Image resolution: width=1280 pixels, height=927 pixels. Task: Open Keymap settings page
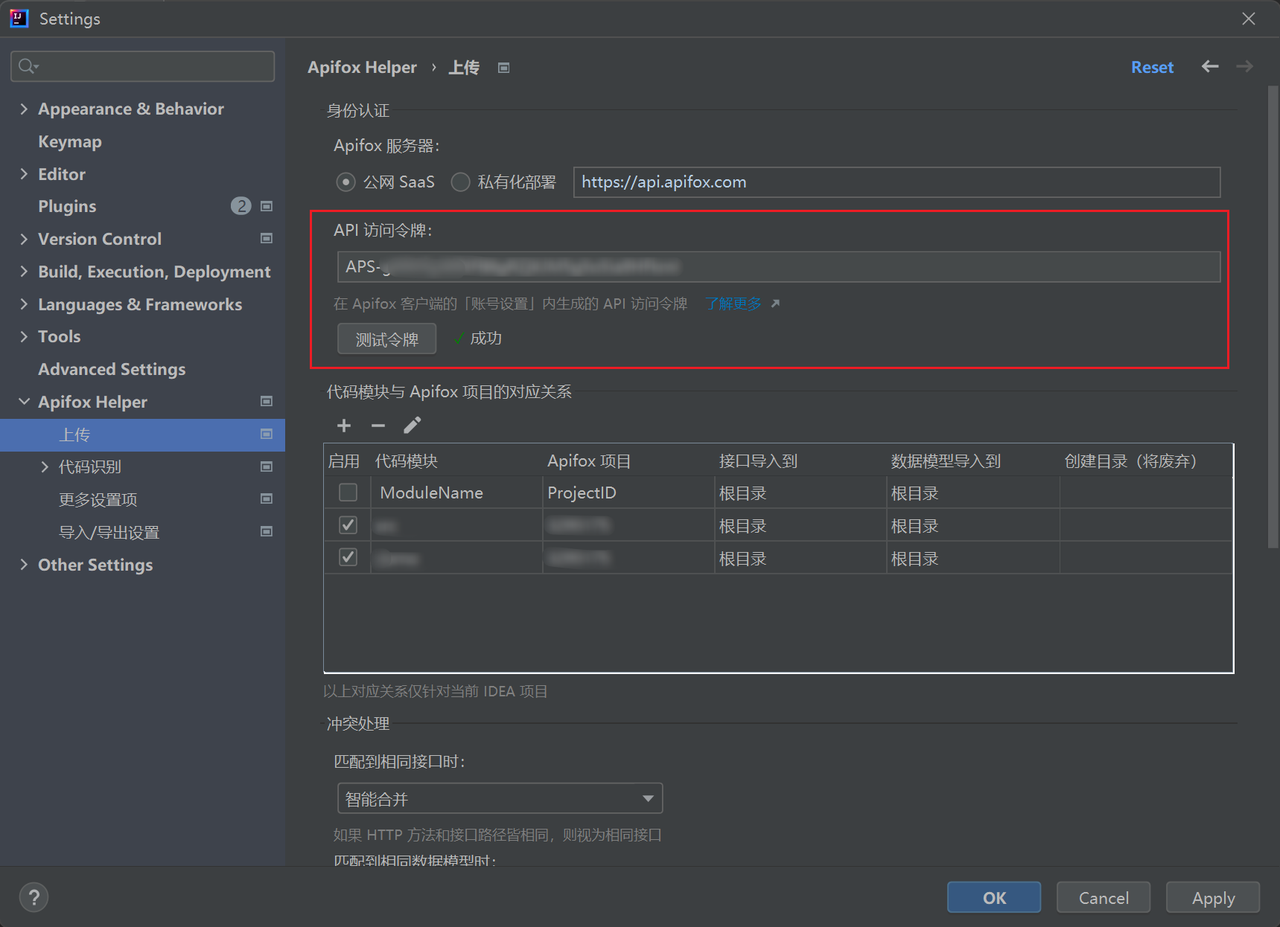click(70, 141)
